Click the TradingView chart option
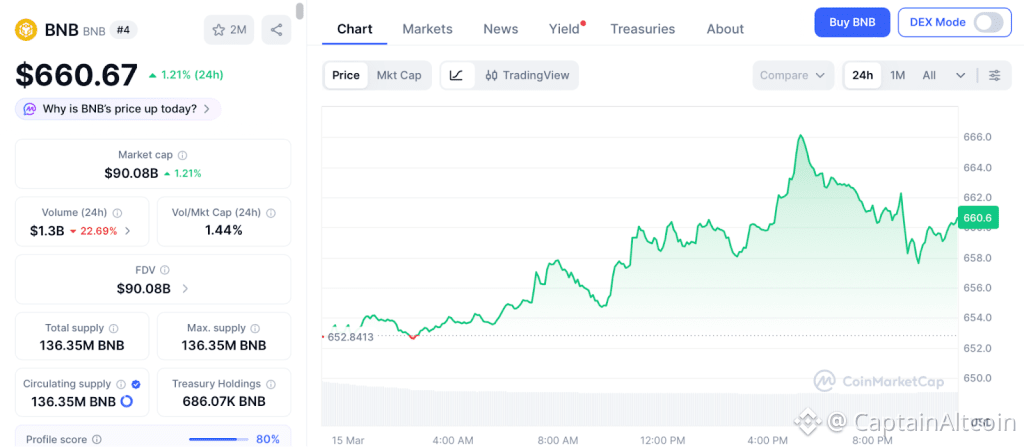The image size is (1024, 447). [527, 75]
